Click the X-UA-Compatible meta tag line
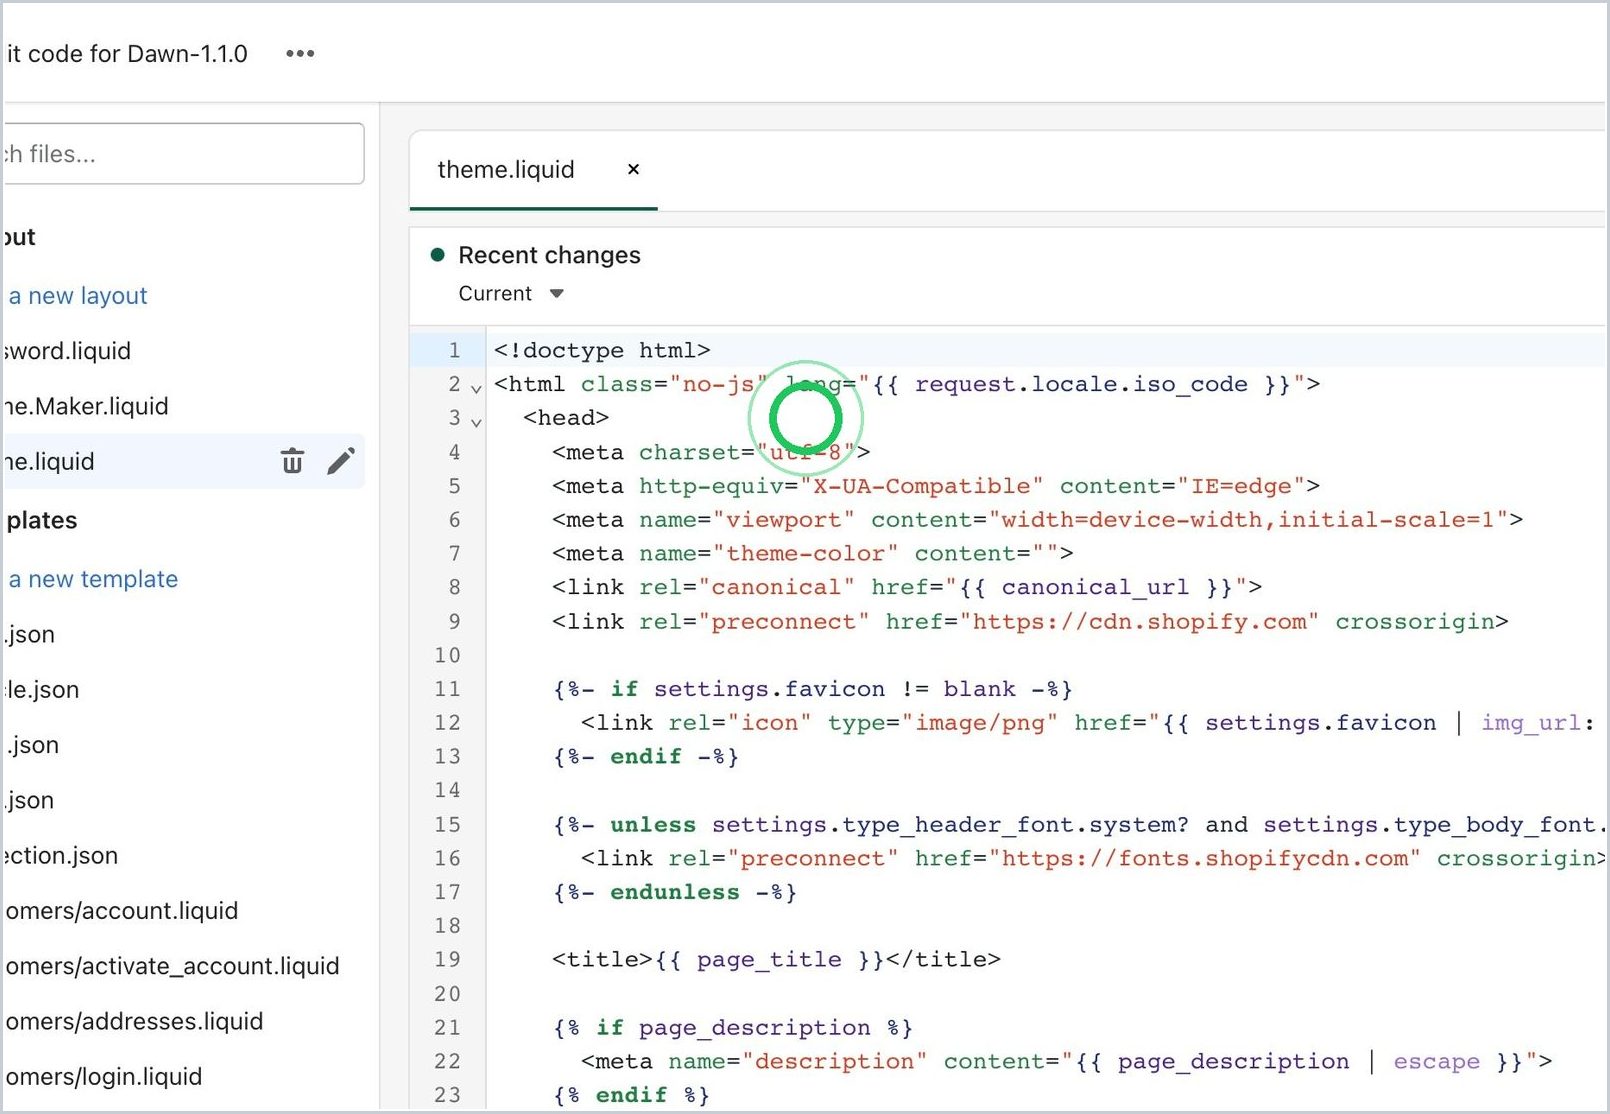1610x1114 pixels. click(936, 485)
